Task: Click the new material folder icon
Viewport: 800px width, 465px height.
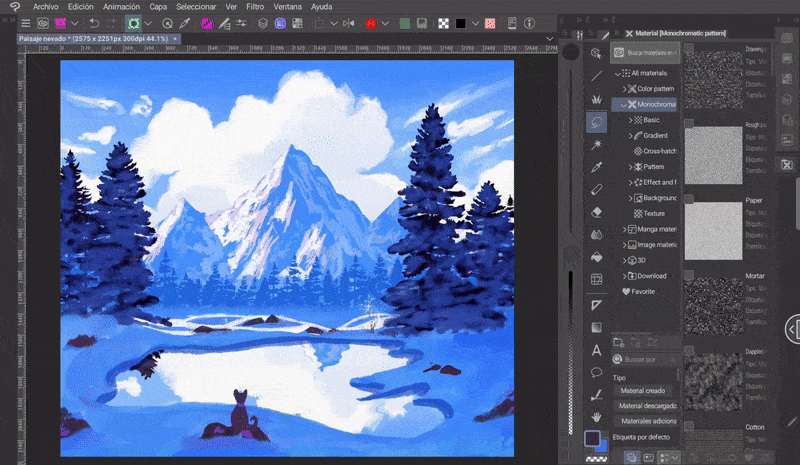Action: [619, 342]
